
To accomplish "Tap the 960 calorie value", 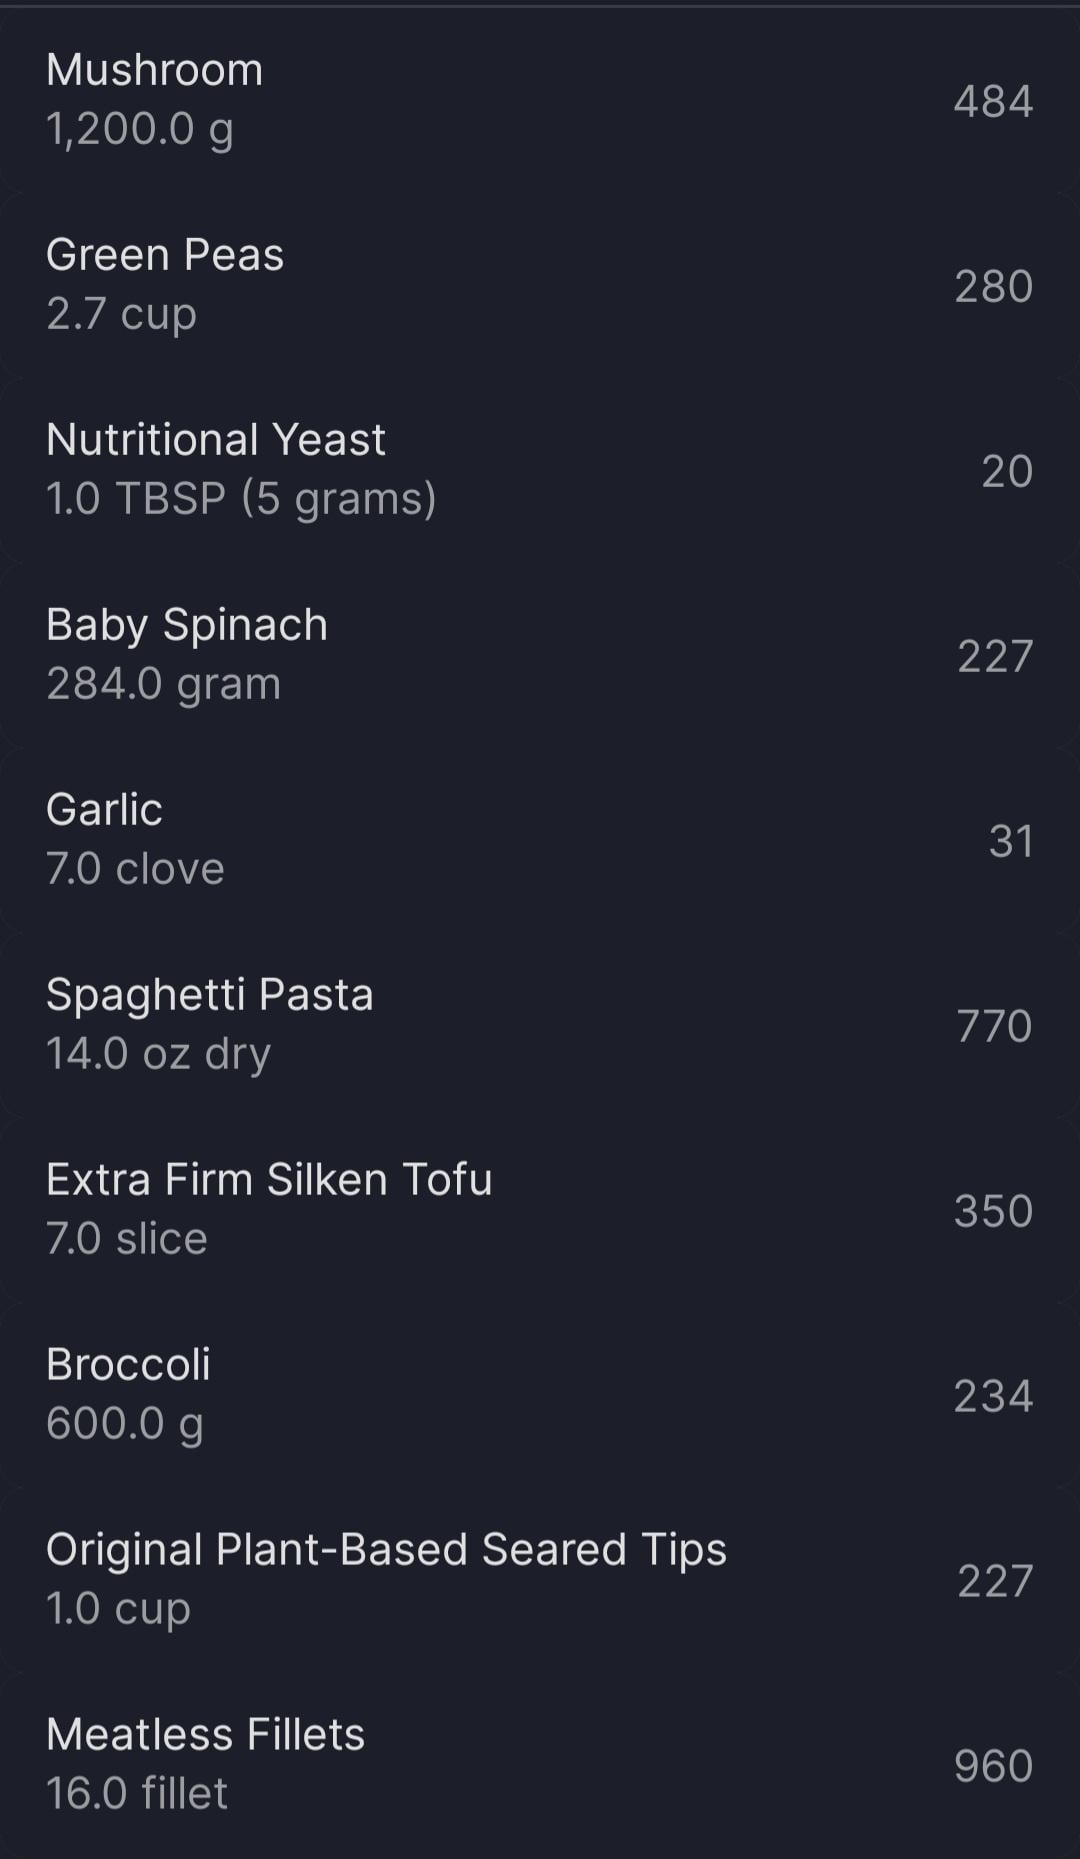I will click(993, 1767).
